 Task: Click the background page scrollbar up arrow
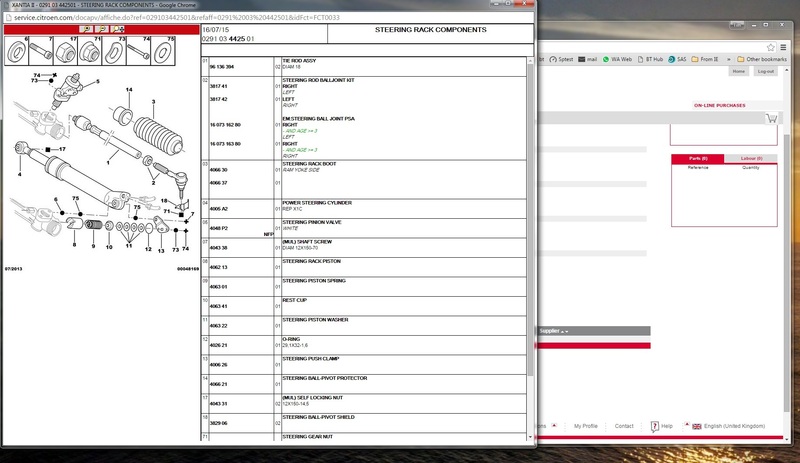click(x=787, y=70)
